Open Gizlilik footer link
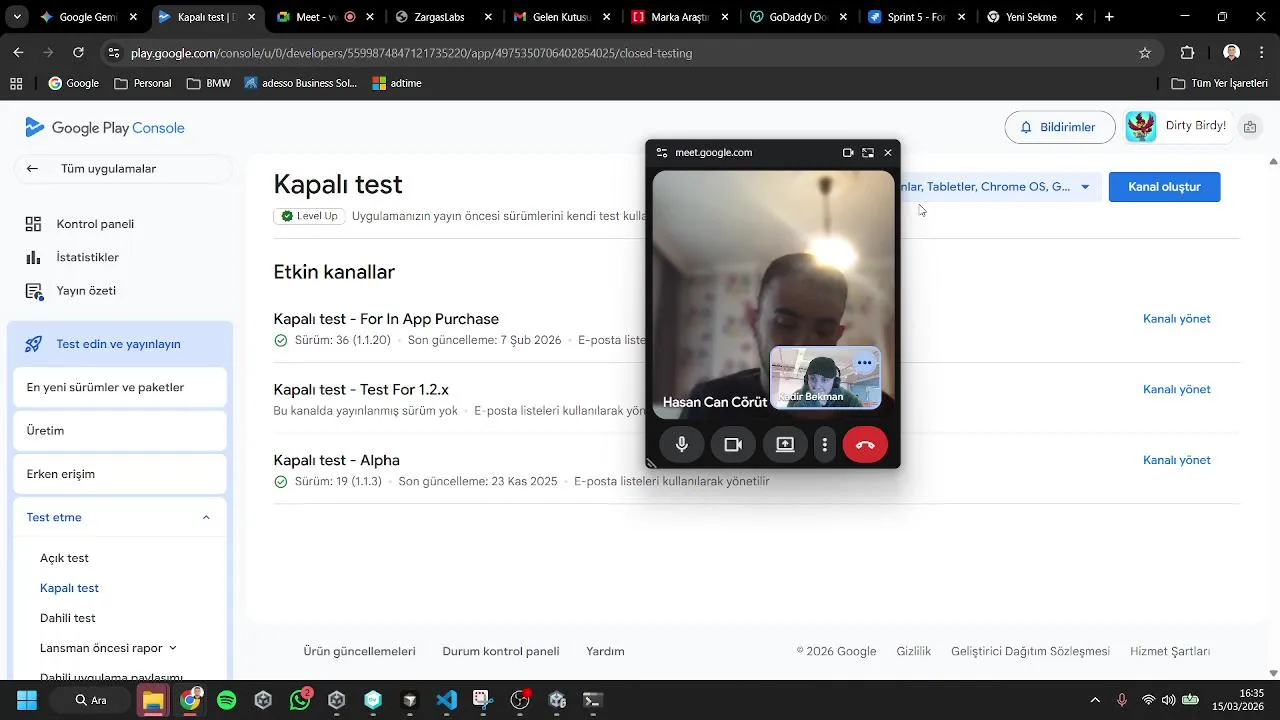 pyautogui.click(x=914, y=651)
